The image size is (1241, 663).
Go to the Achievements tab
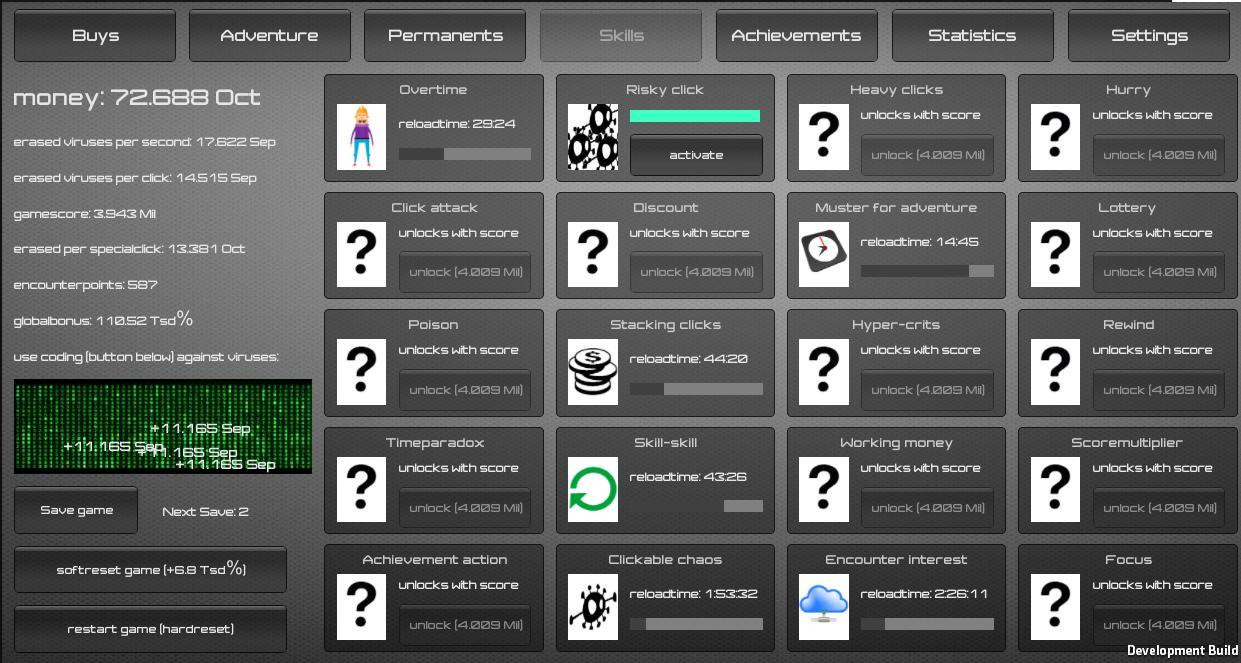pos(797,35)
